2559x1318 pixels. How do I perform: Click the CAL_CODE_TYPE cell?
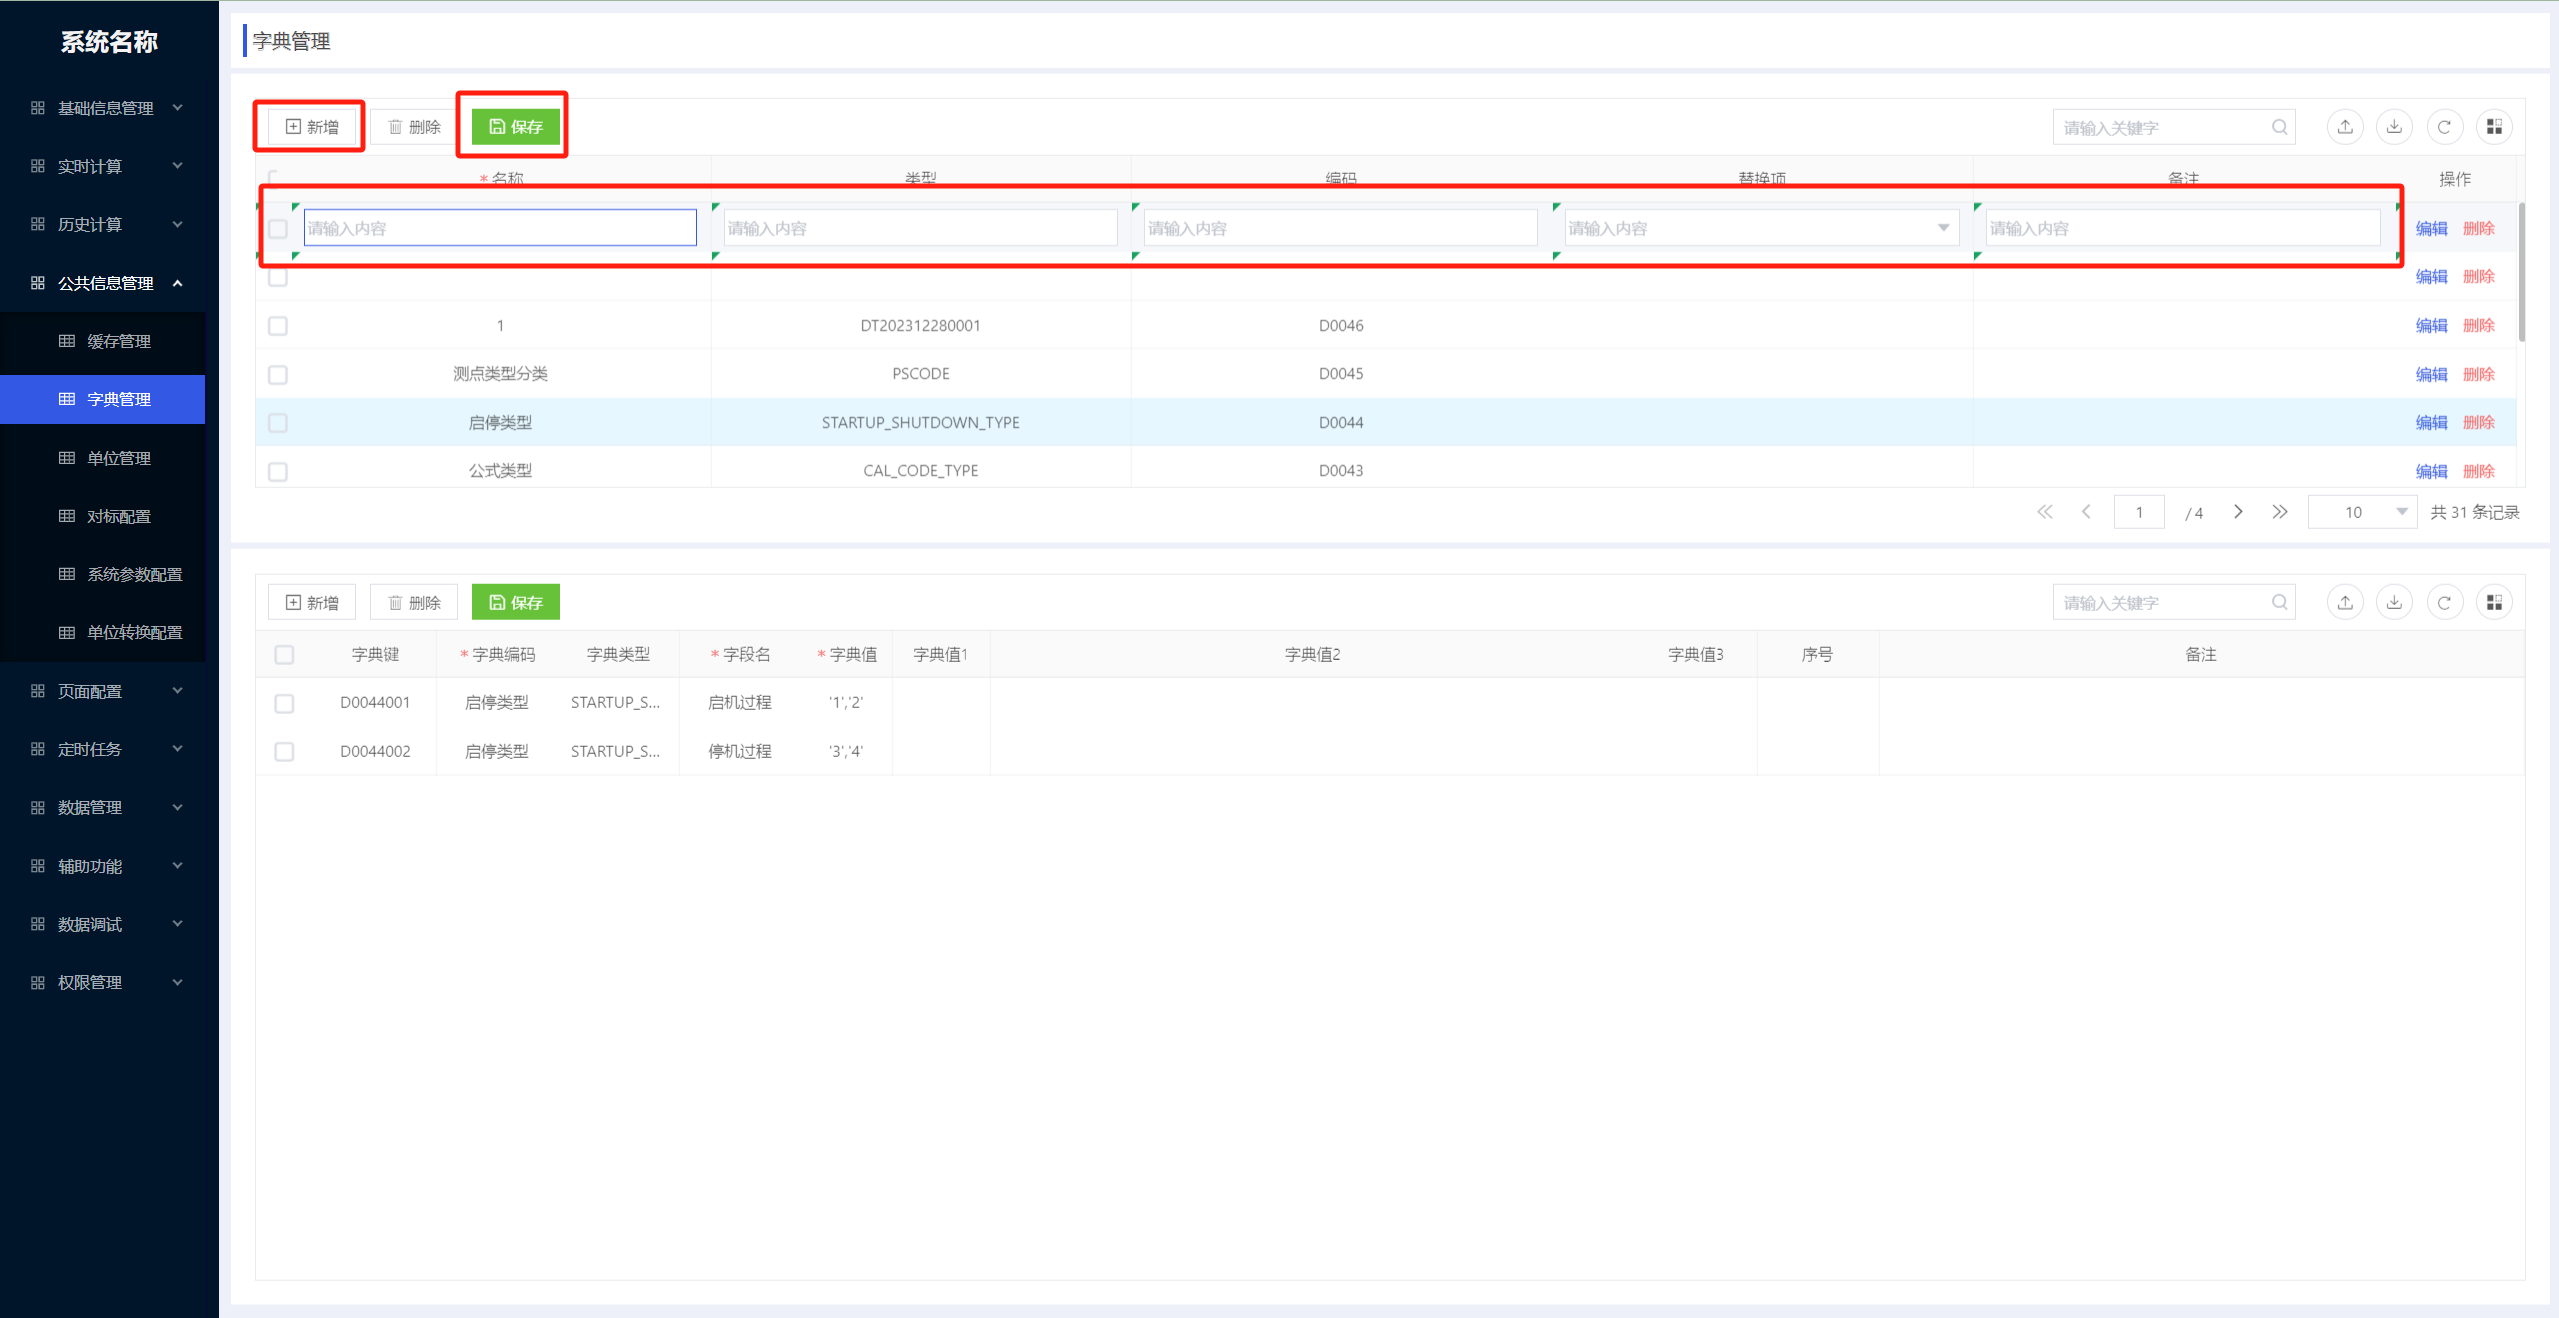(x=920, y=471)
